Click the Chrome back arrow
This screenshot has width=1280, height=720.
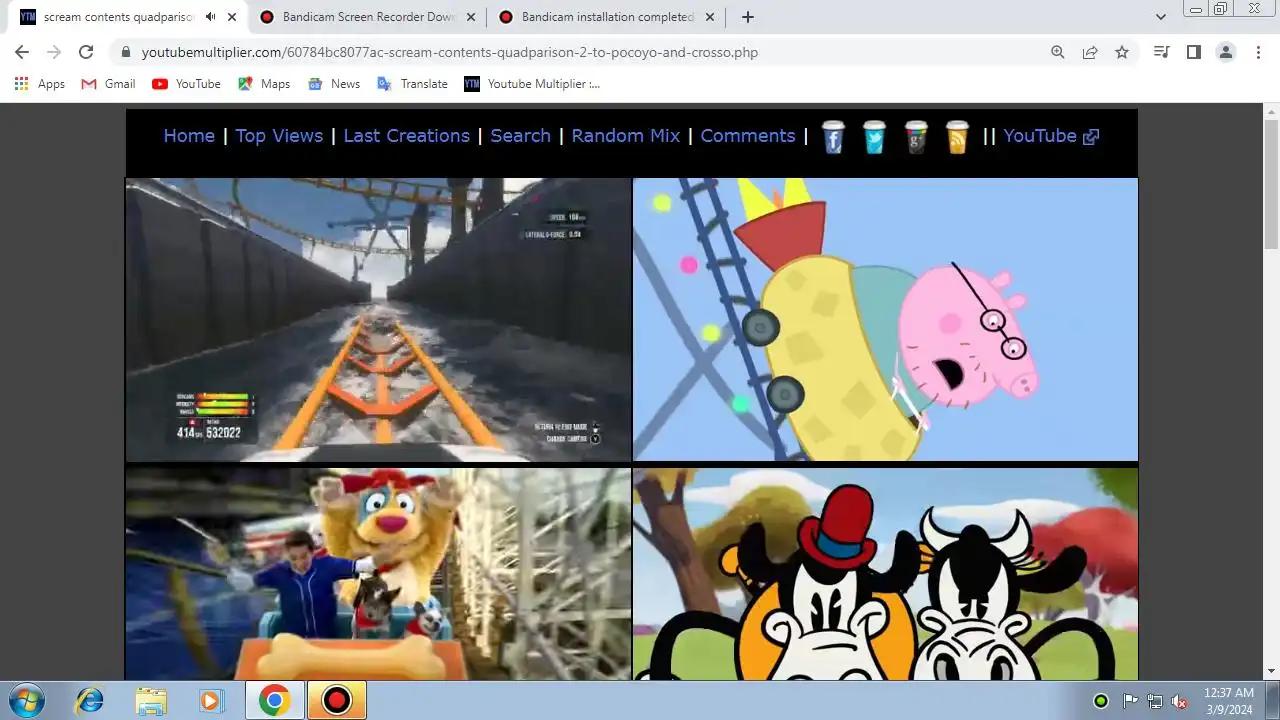coord(22,52)
